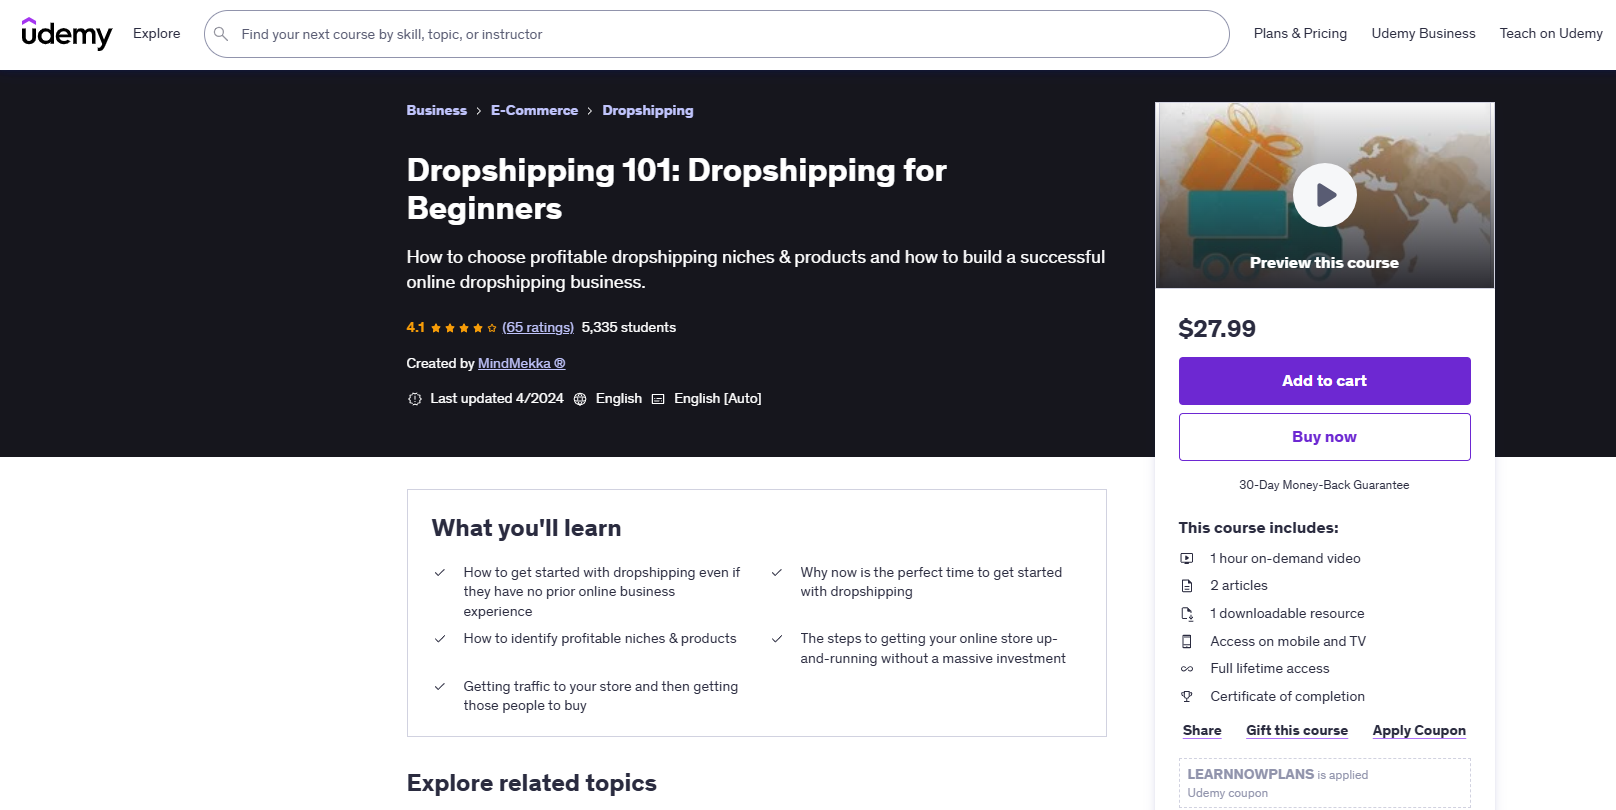Viewport: 1616px width, 810px height.
Task: Click 'Full lifetime access' text
Action: 1270,669
